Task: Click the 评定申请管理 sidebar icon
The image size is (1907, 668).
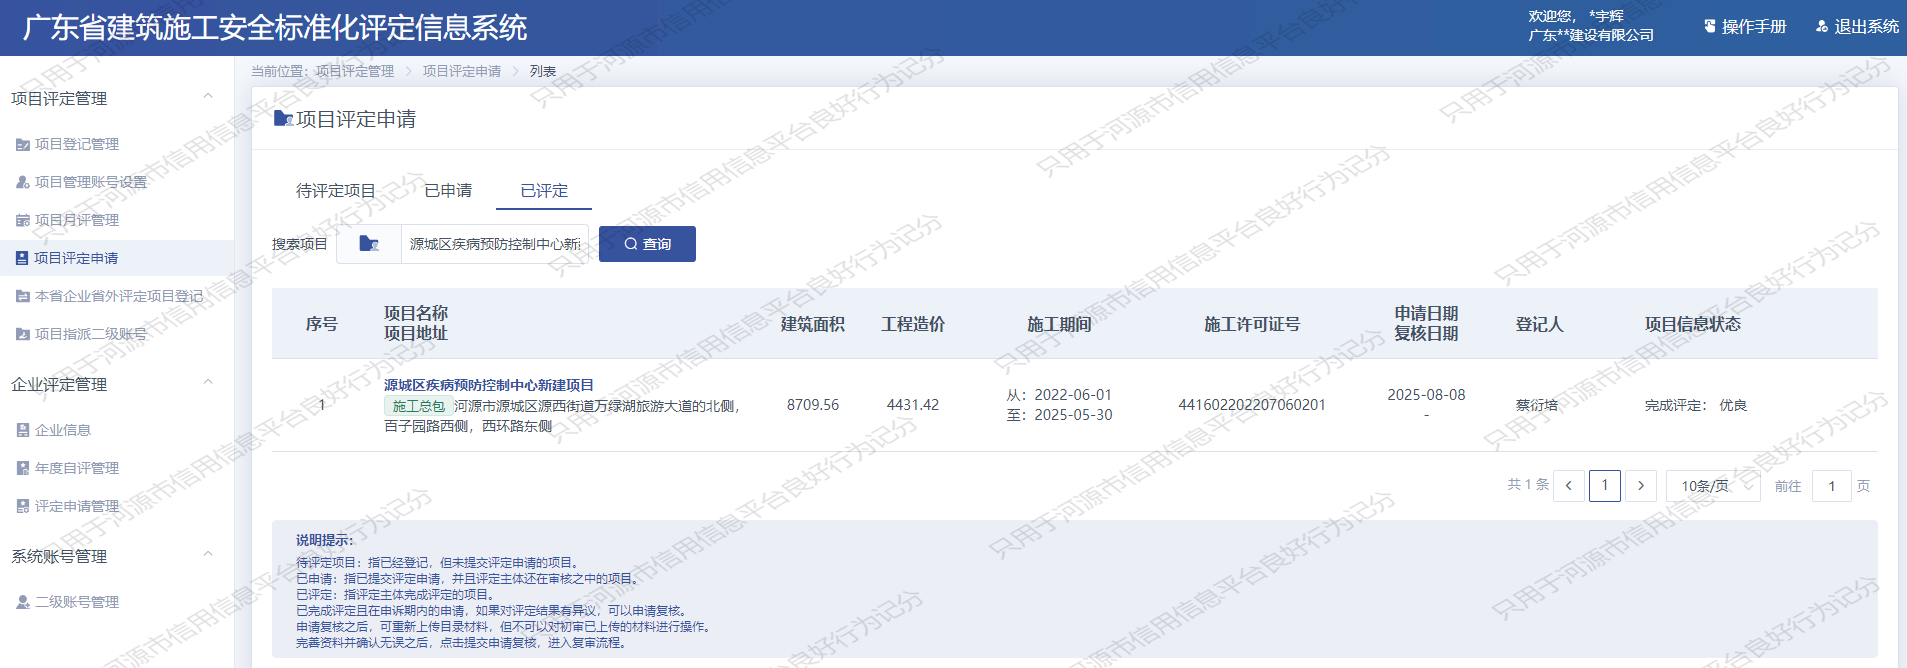Action: pos(22,507)
